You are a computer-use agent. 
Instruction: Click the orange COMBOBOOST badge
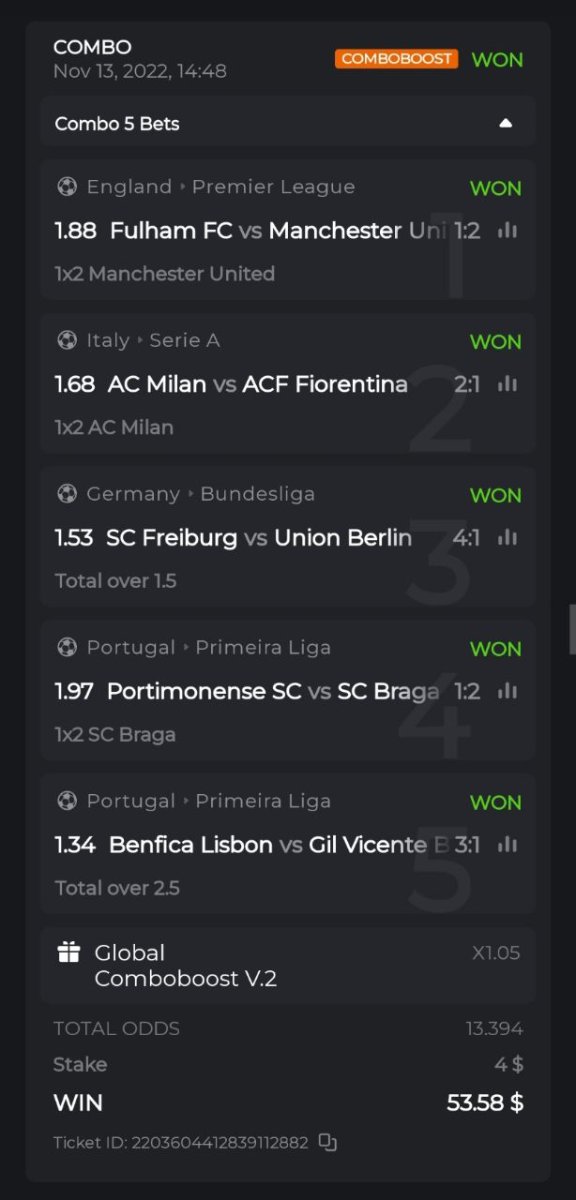click(397, 59)
